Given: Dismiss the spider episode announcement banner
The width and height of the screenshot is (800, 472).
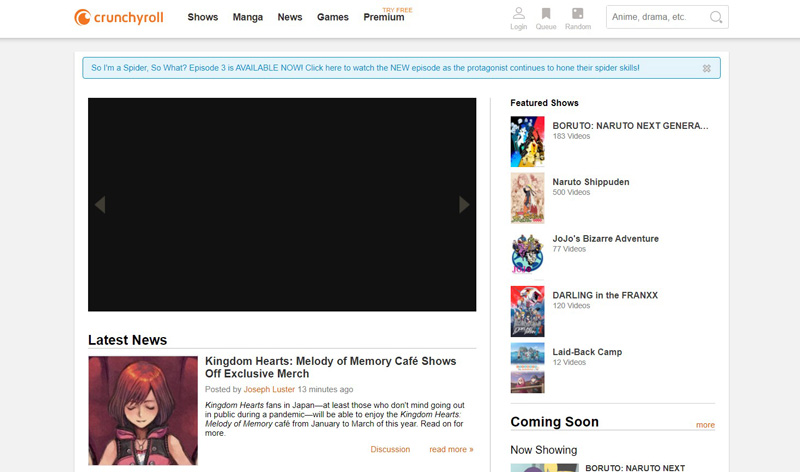Looking at the screenshot, I should point(707,69).
